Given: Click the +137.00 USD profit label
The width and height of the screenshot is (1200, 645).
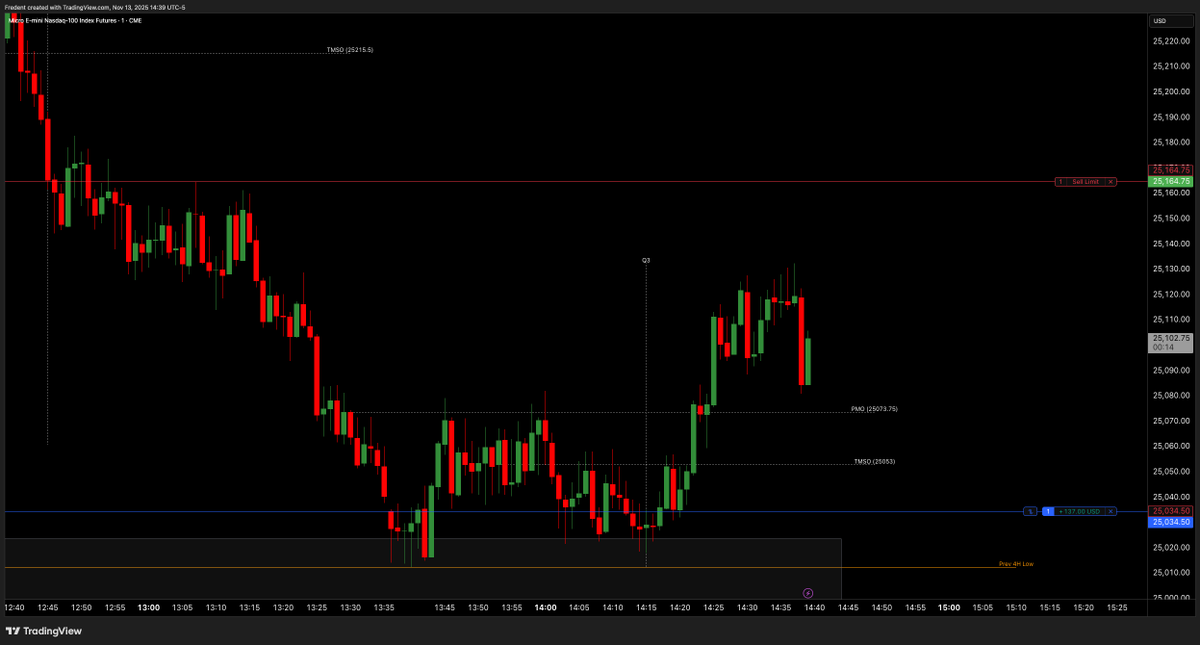Looking at the screenshot, I should [1080, 512].
